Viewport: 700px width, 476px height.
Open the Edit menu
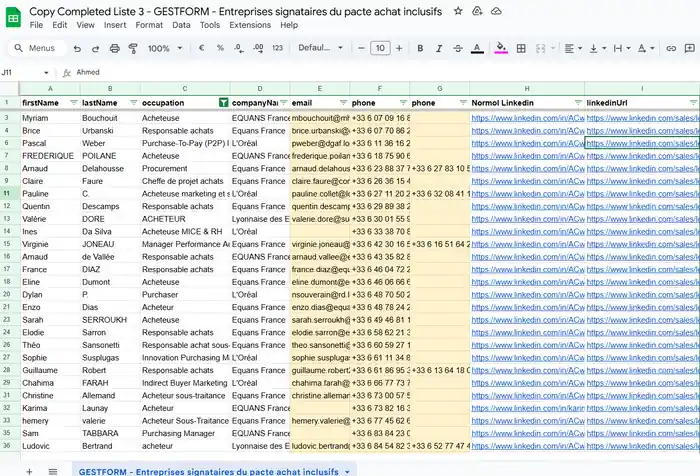tap(59, 25)
